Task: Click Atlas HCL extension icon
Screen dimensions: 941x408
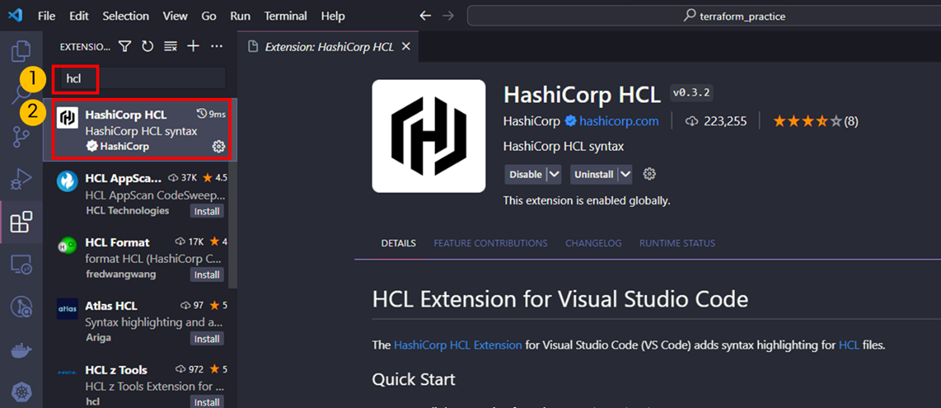Action: click(x=67, y=309)
